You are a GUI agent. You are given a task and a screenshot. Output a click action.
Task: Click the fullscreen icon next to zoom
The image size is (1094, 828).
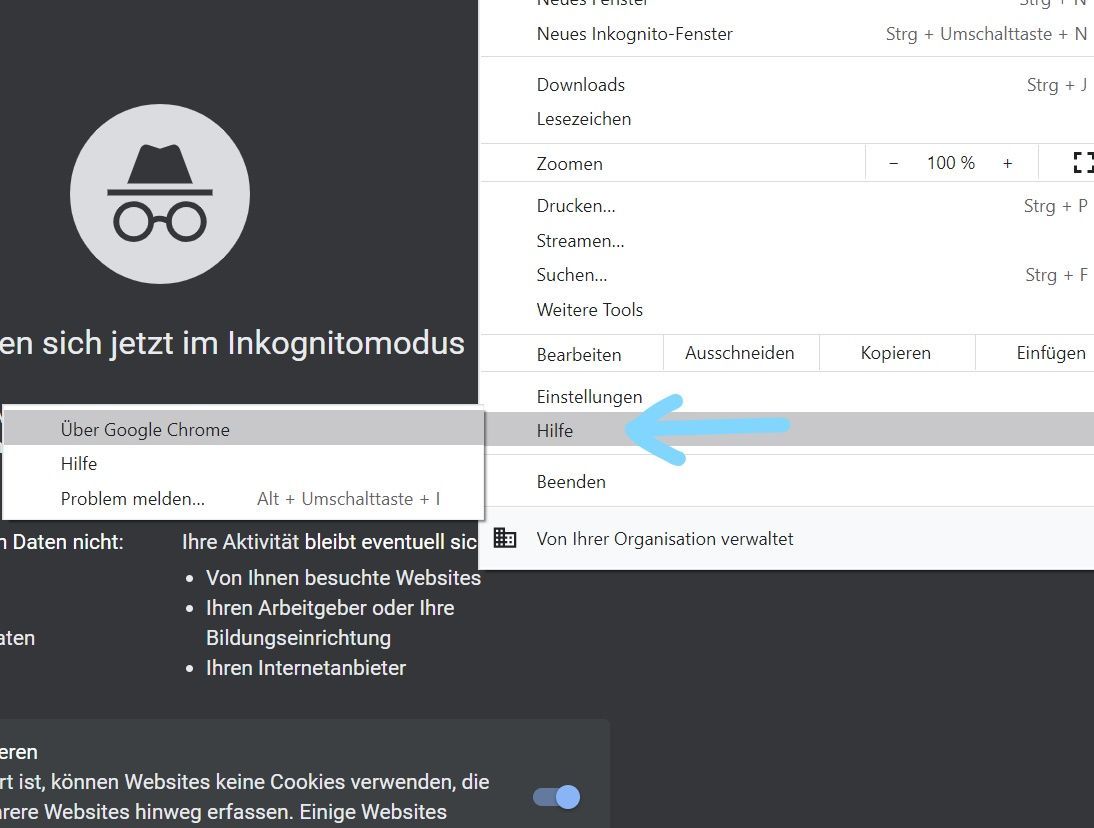point(1081,163)
